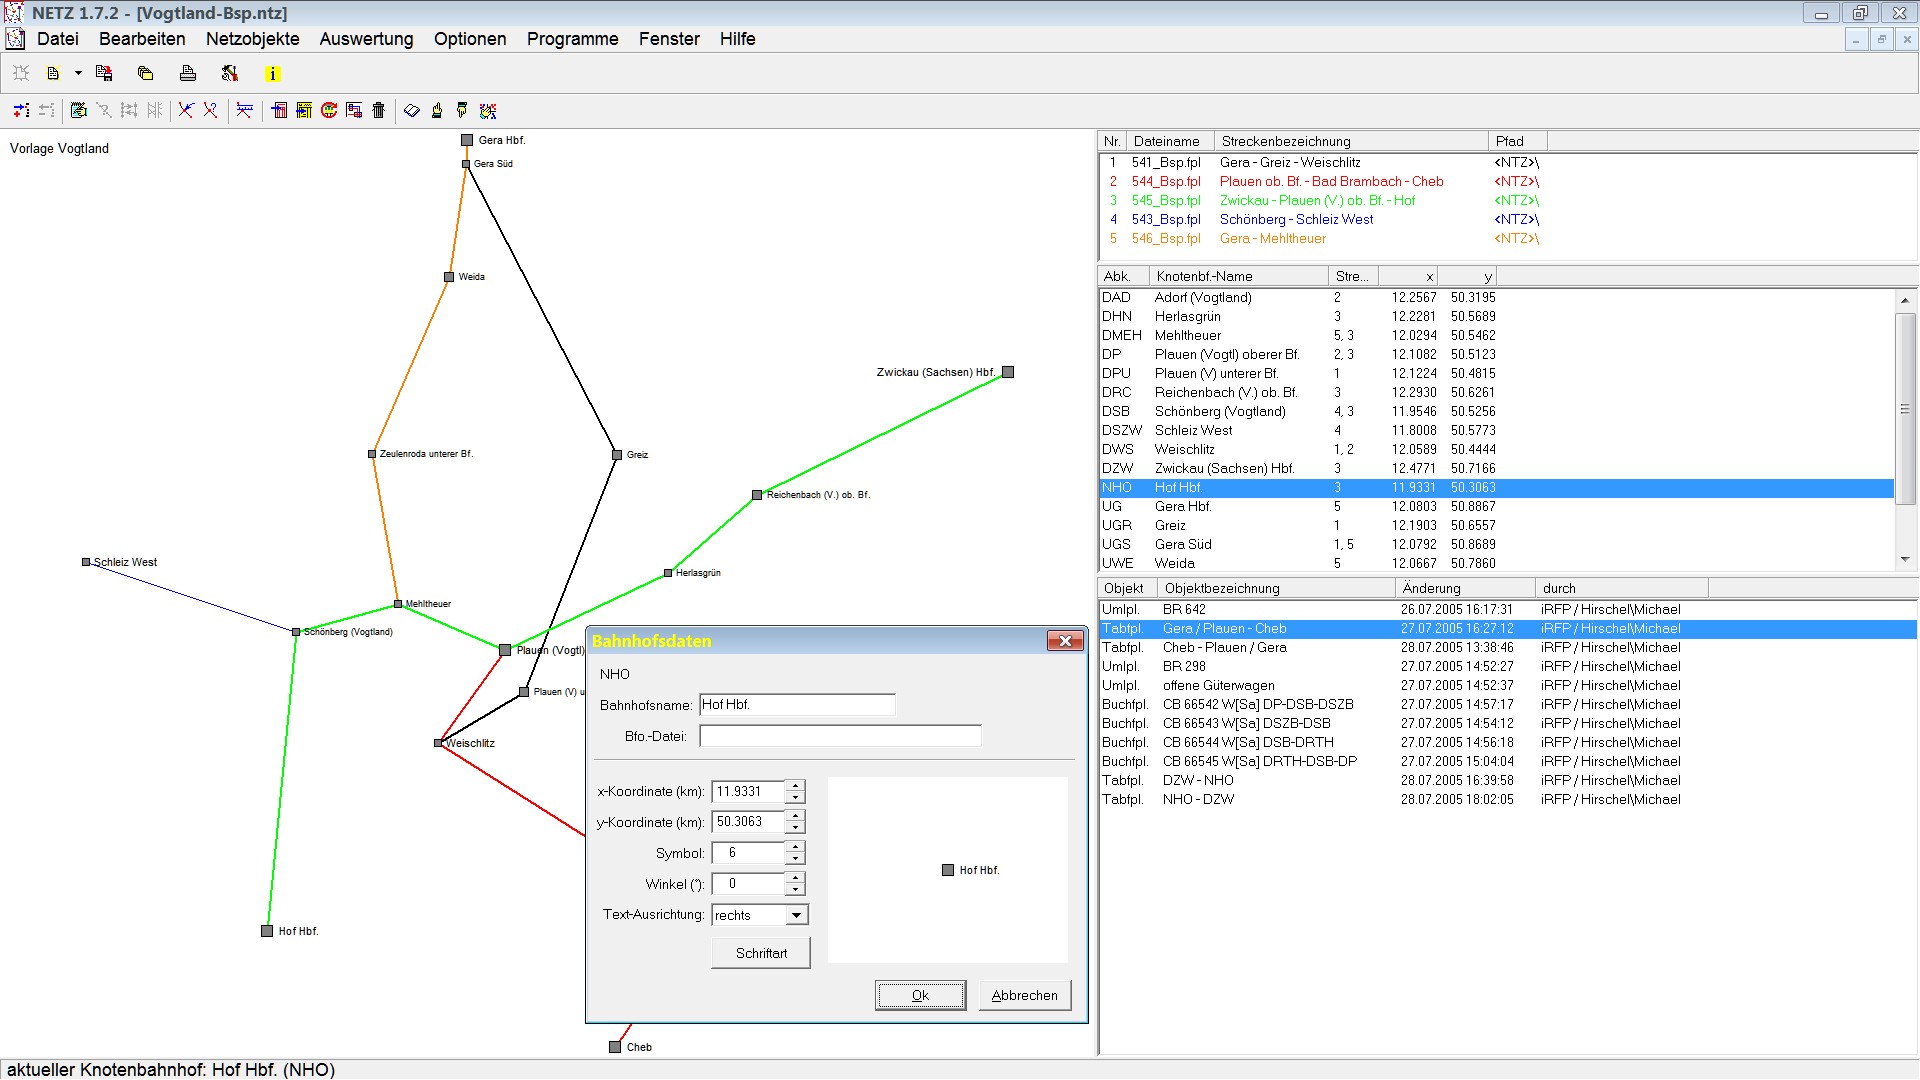Image resolution: width=1920 pixels, height=1080 pixels.
Task: Click the printer icon in toolbar
Action: 187,74
